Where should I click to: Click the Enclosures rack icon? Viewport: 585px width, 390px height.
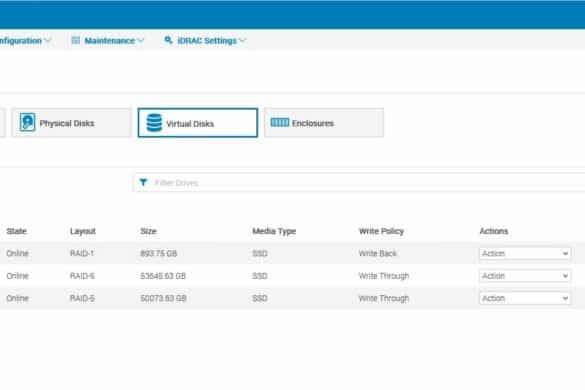[x=280, y=122]
